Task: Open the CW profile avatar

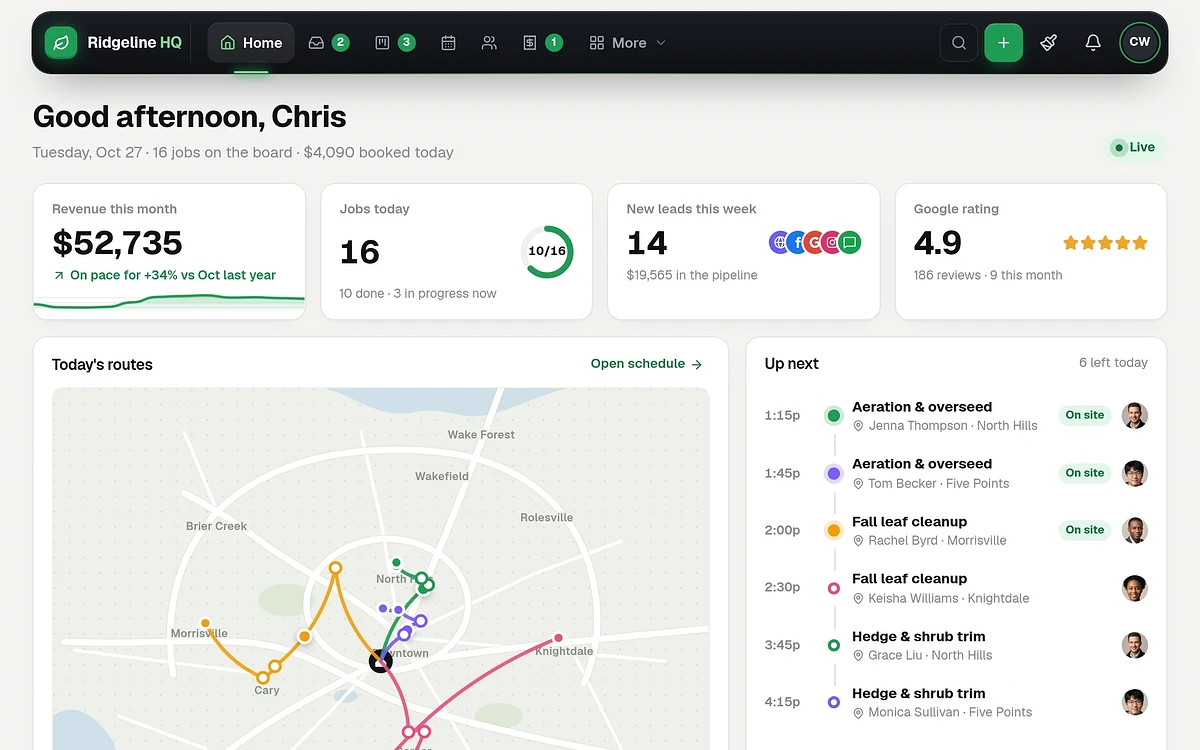Action: [x=1139, y=43]
